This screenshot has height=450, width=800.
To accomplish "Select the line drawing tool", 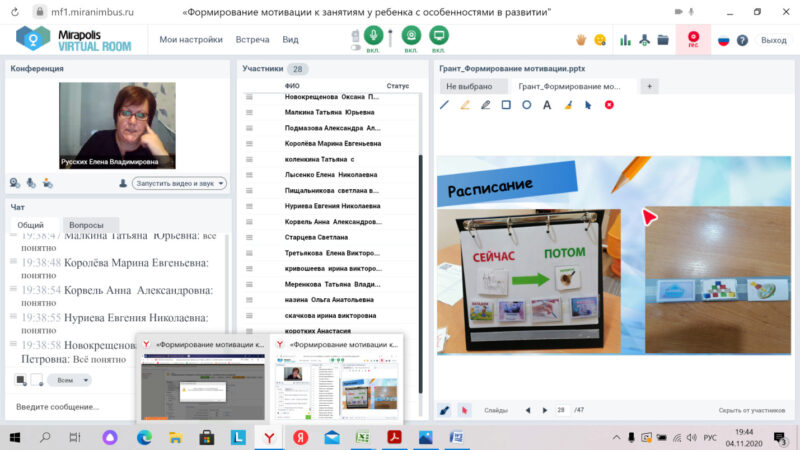I will coord(444,105).
